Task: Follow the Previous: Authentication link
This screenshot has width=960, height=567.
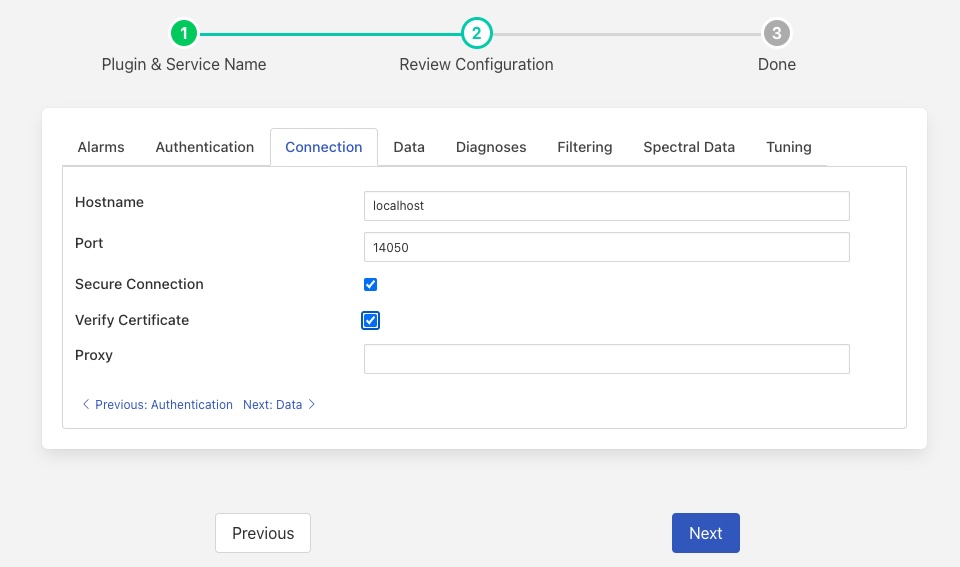Action: tap(158, 405)
